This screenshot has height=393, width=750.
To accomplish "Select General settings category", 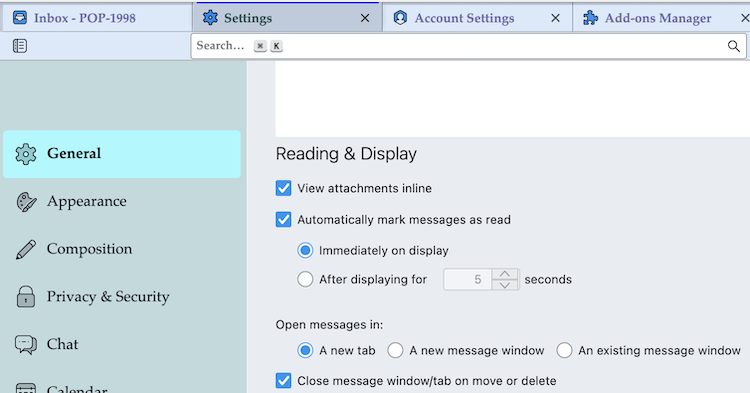I will [122, 154].
